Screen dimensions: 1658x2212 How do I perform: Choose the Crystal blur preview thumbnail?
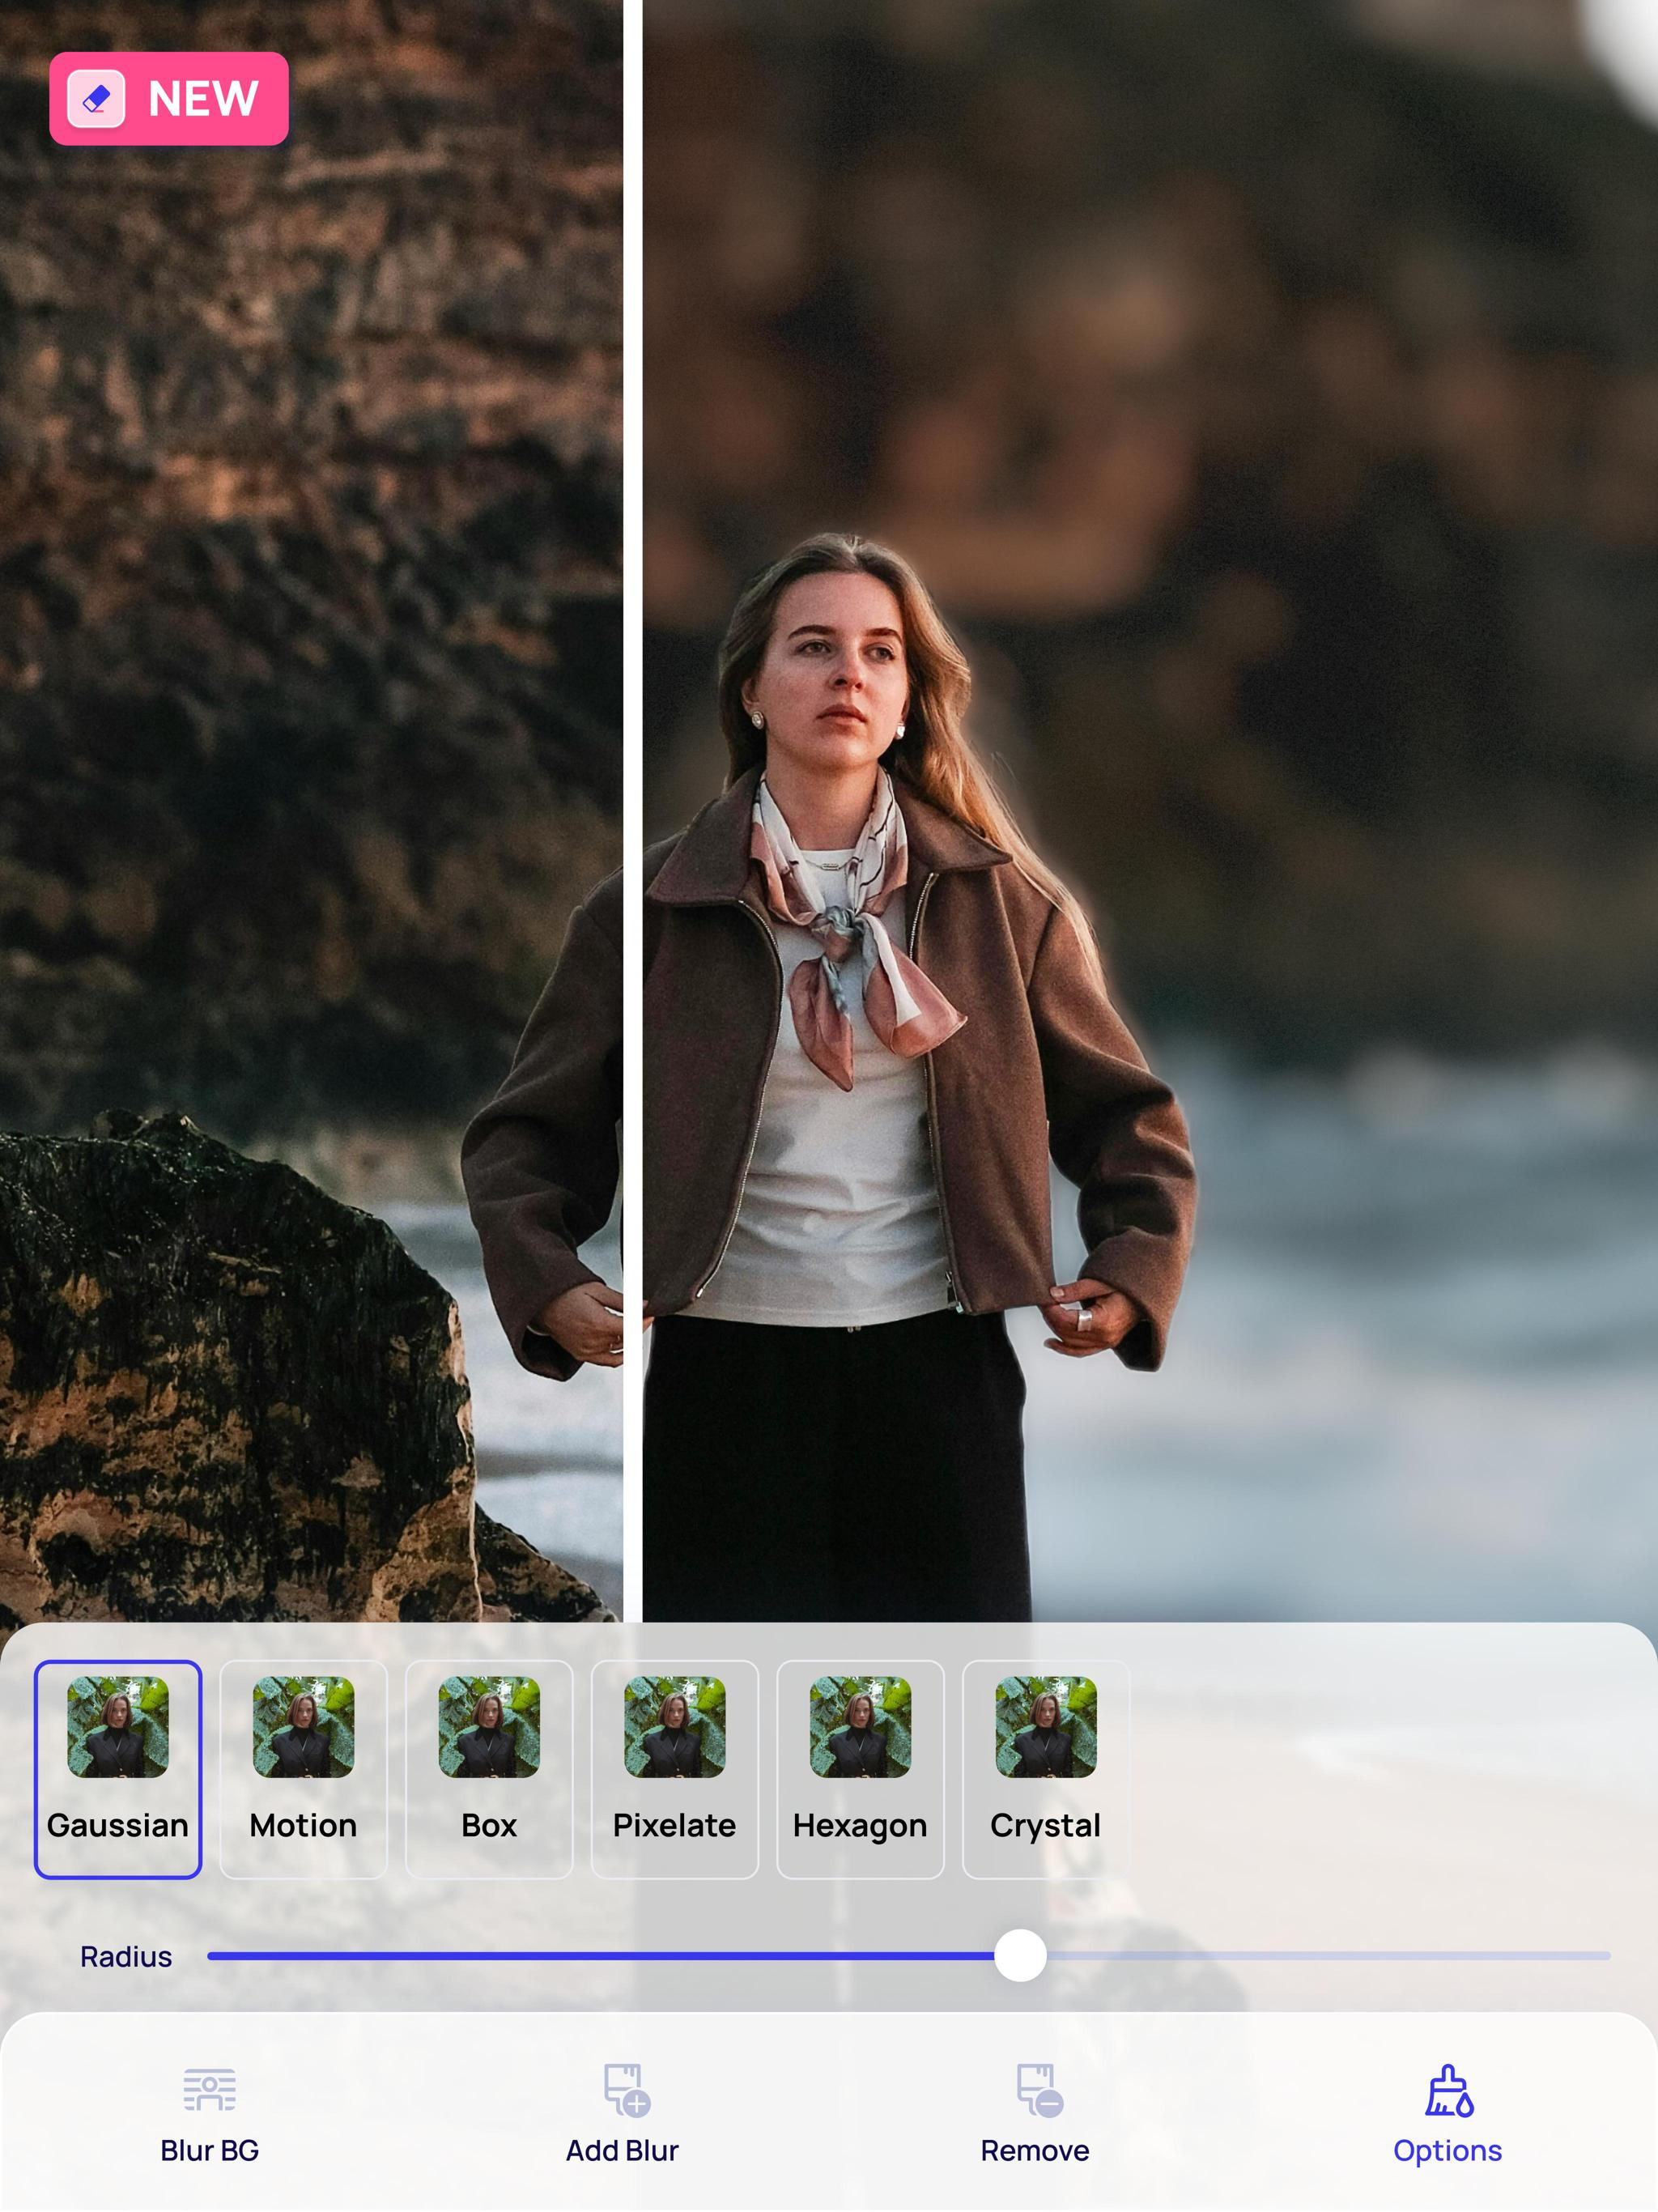1046,1727
